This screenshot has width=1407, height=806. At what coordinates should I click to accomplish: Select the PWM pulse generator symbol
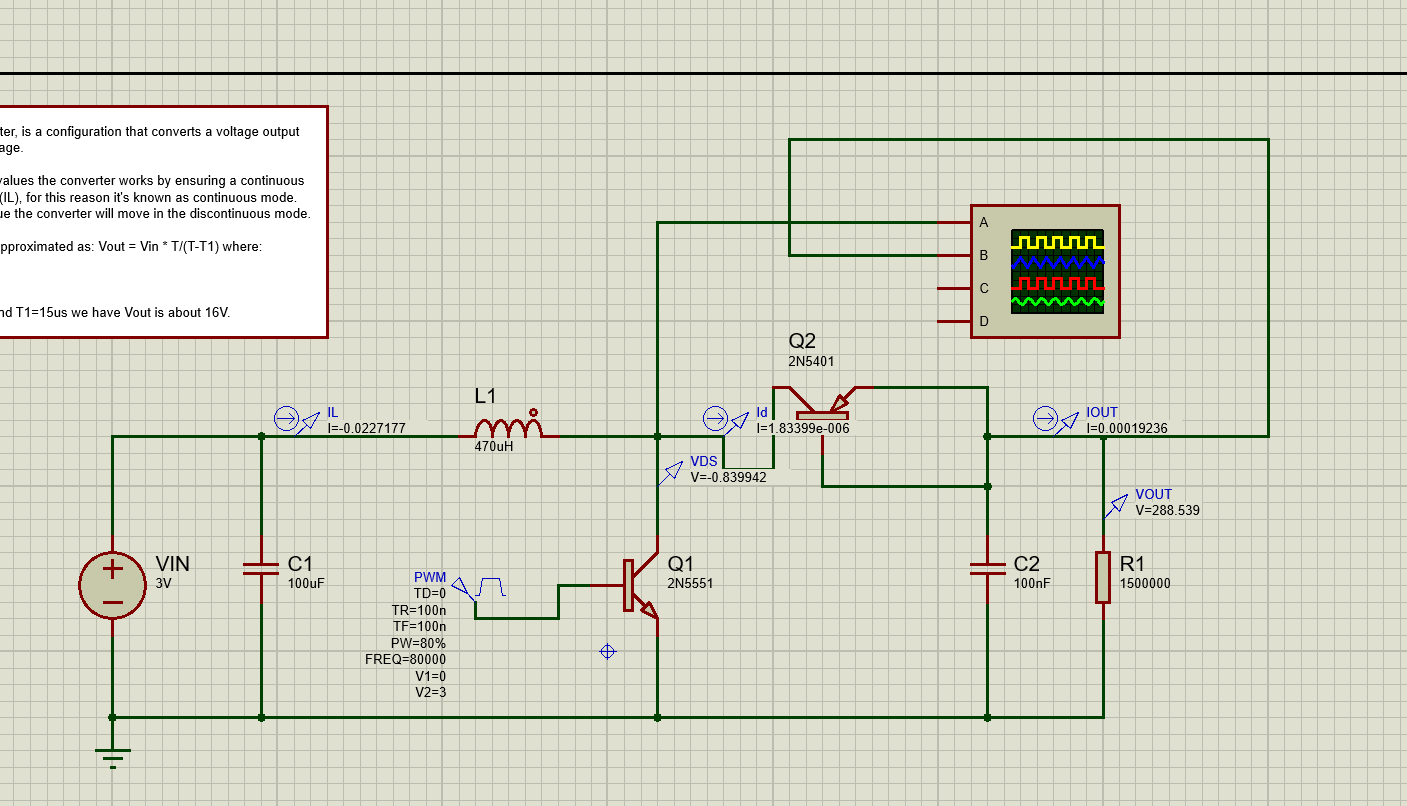pos(478,587)
